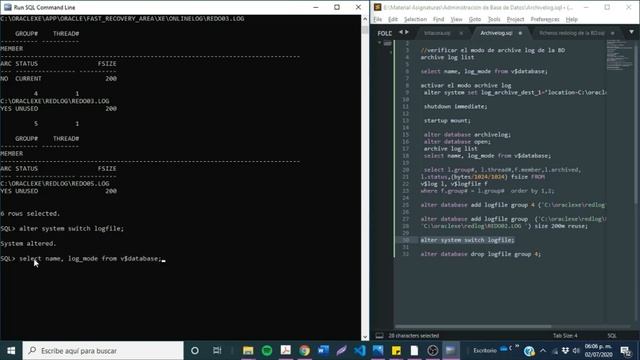Image resolution: width=640 pixels, height=360 pixels.
Task: Open Edit menu in Sublime Text
Action: coord(393,19)
